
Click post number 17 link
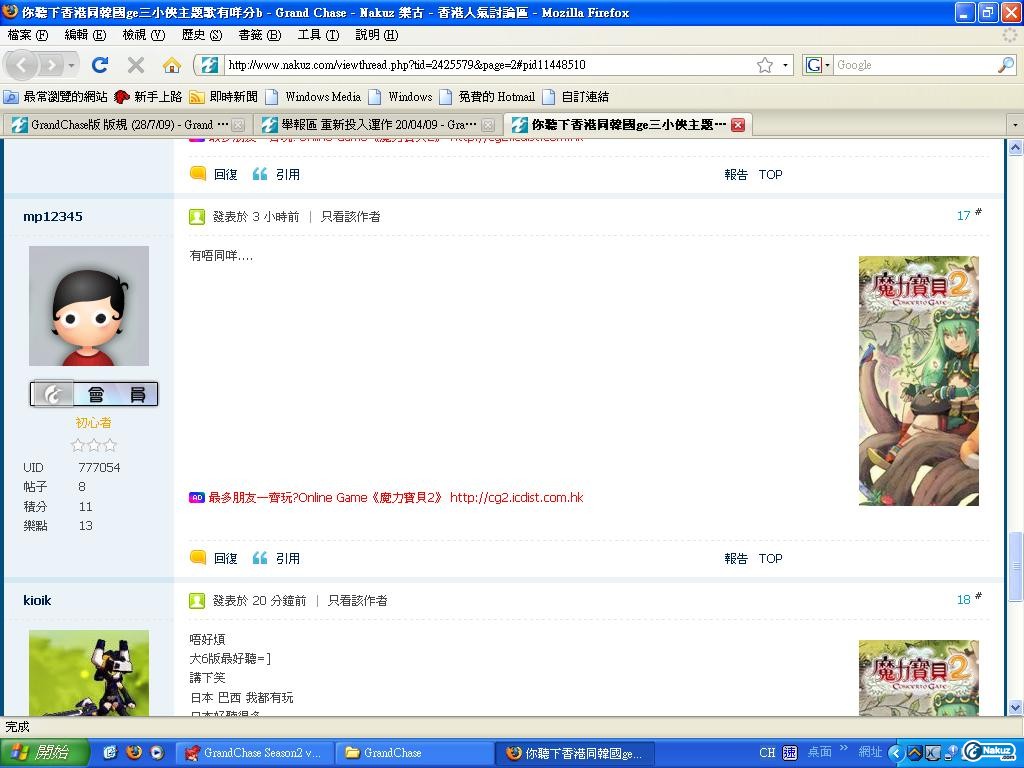(x=964, y=216)
